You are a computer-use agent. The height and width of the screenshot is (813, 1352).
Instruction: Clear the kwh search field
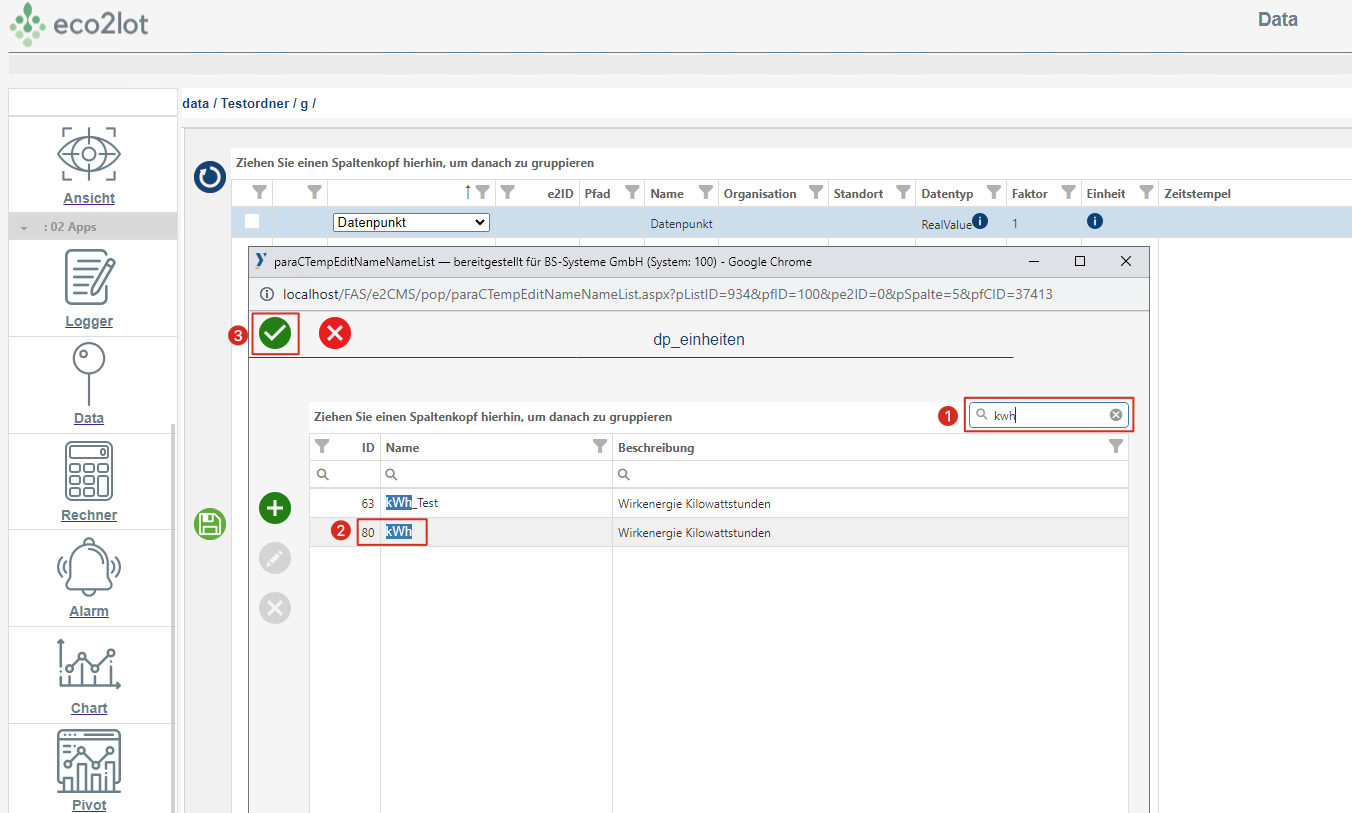(x=1116, y=415)
